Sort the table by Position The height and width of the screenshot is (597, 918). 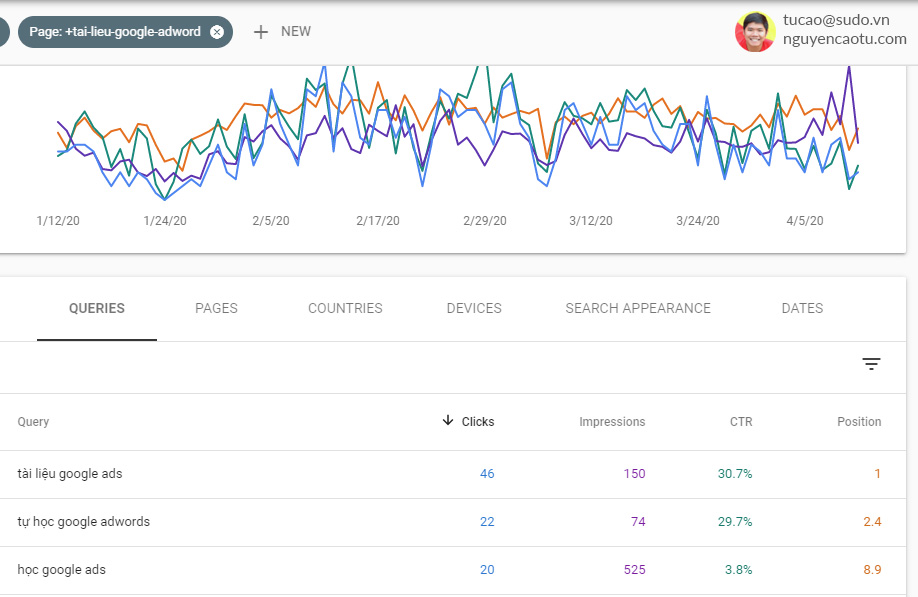tap(858, 421)
